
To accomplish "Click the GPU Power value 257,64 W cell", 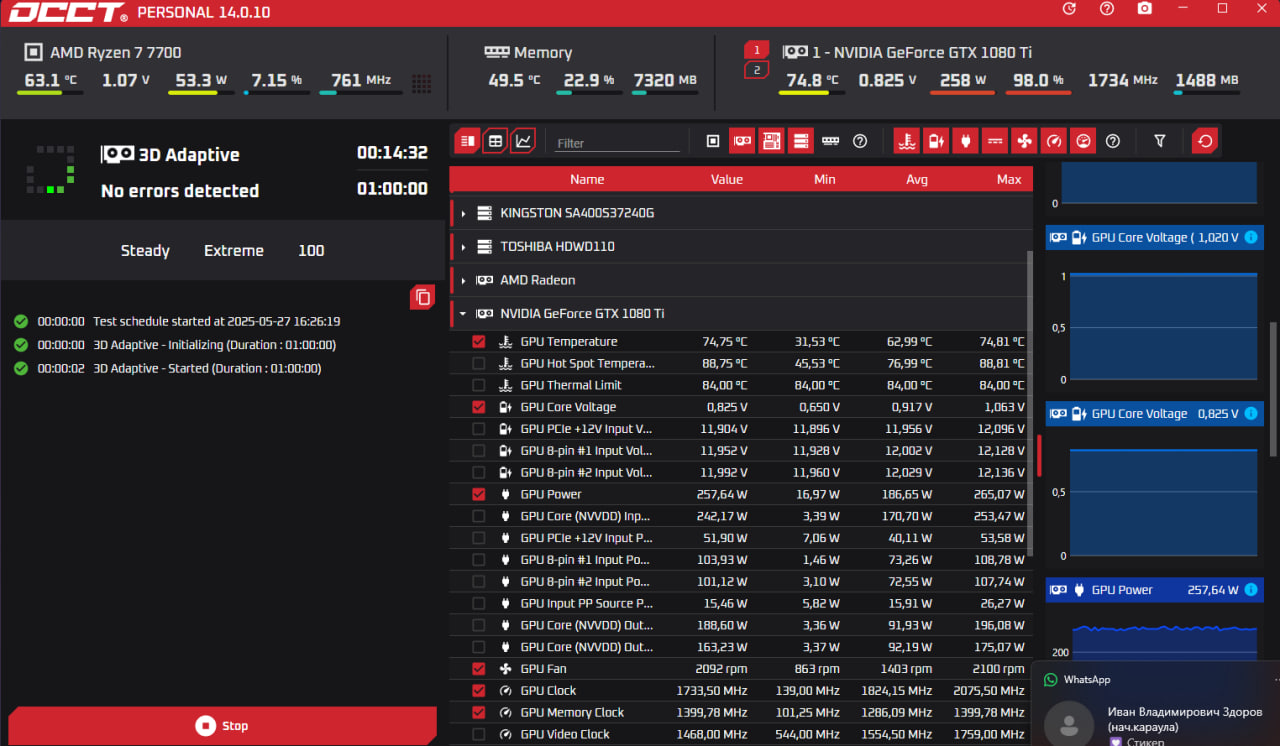I will (722, 494).
